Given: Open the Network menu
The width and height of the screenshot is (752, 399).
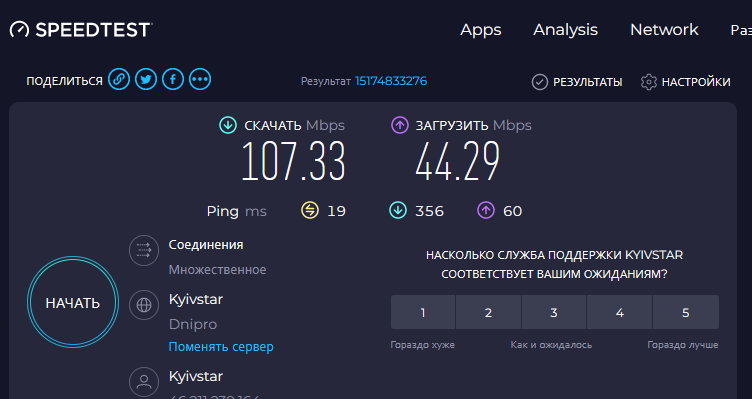Looking at the screenshot, I should (664, 30).
